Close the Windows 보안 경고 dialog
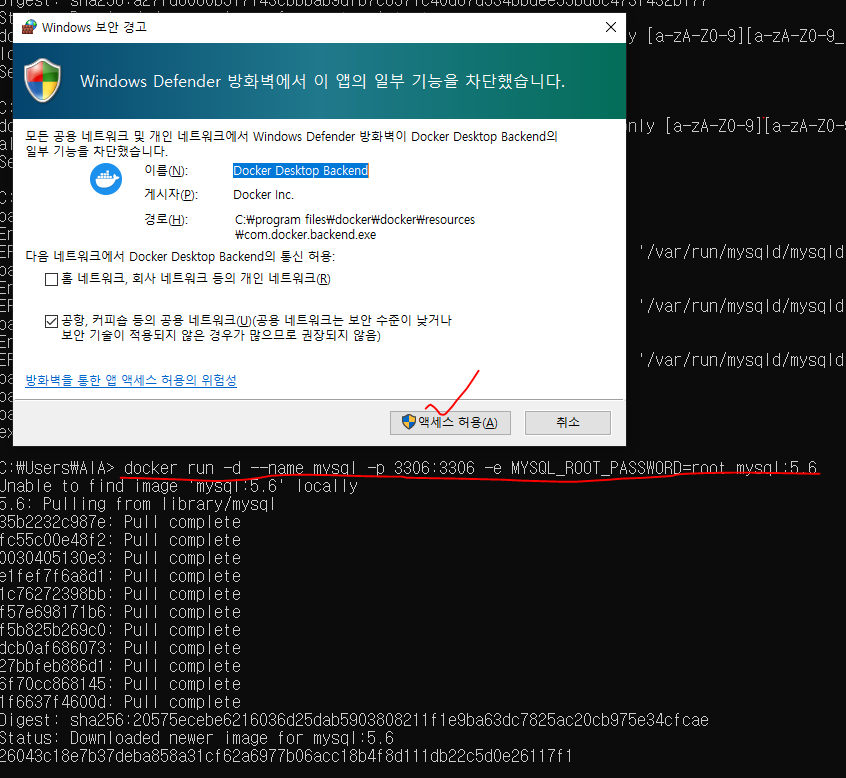Image resolution: width=846 pixels, height=778 pixels. tap(611, 27)
